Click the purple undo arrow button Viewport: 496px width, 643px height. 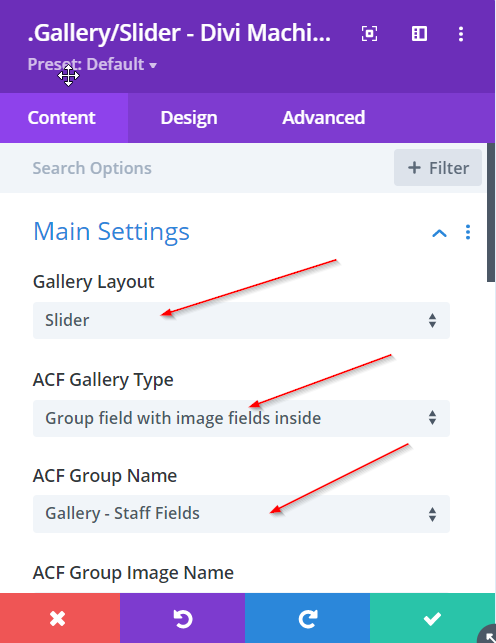(182, 618)
